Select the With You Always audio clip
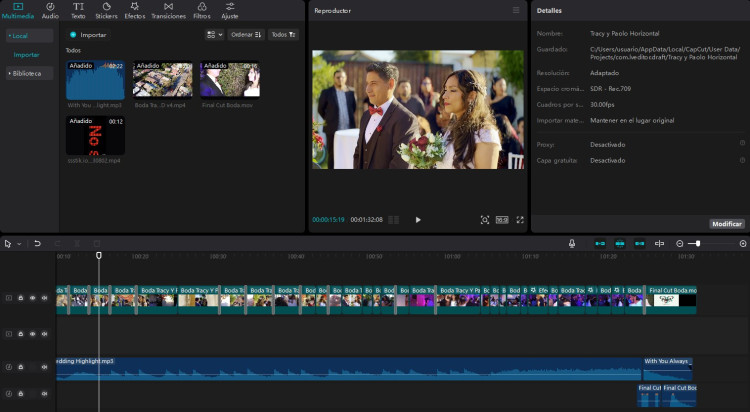 click(x=667, y=369)
